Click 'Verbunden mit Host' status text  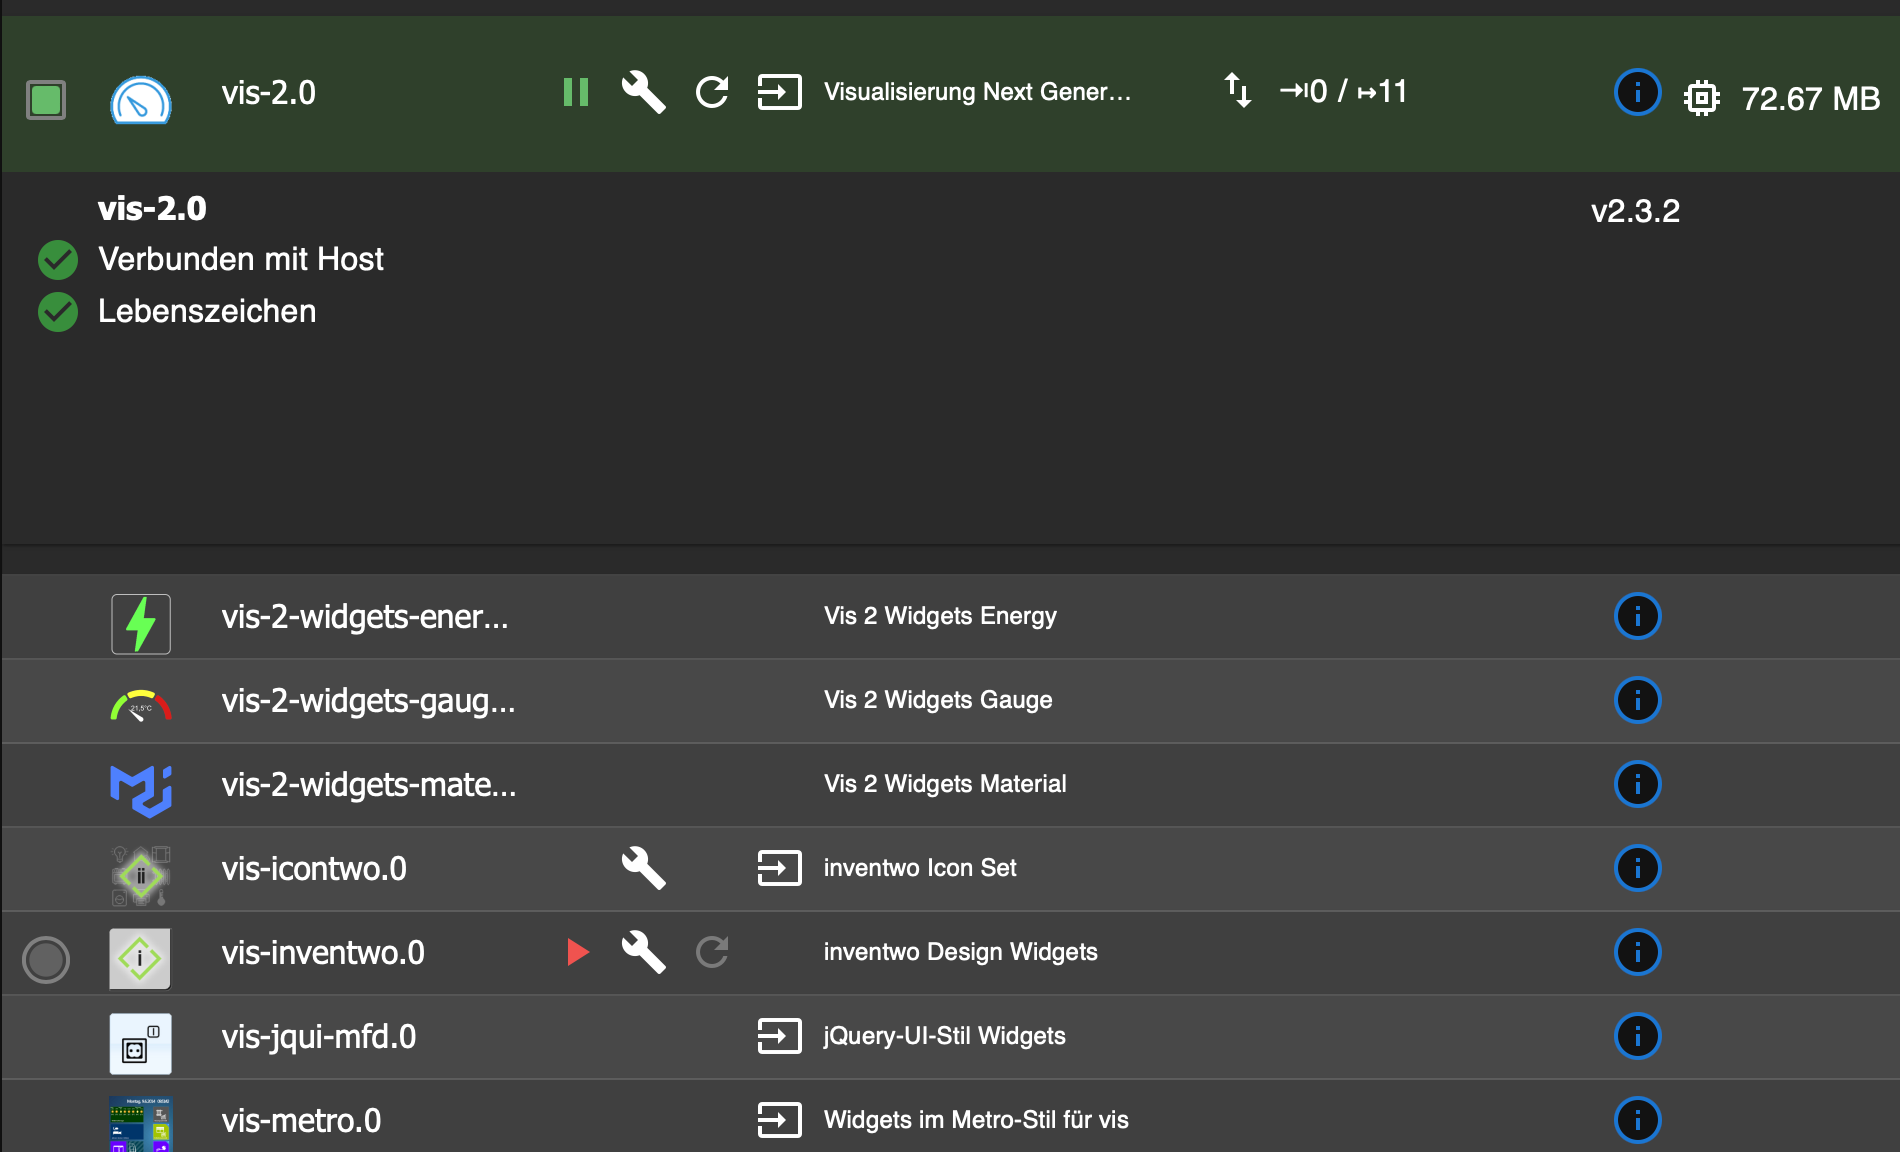coord(241,260)
